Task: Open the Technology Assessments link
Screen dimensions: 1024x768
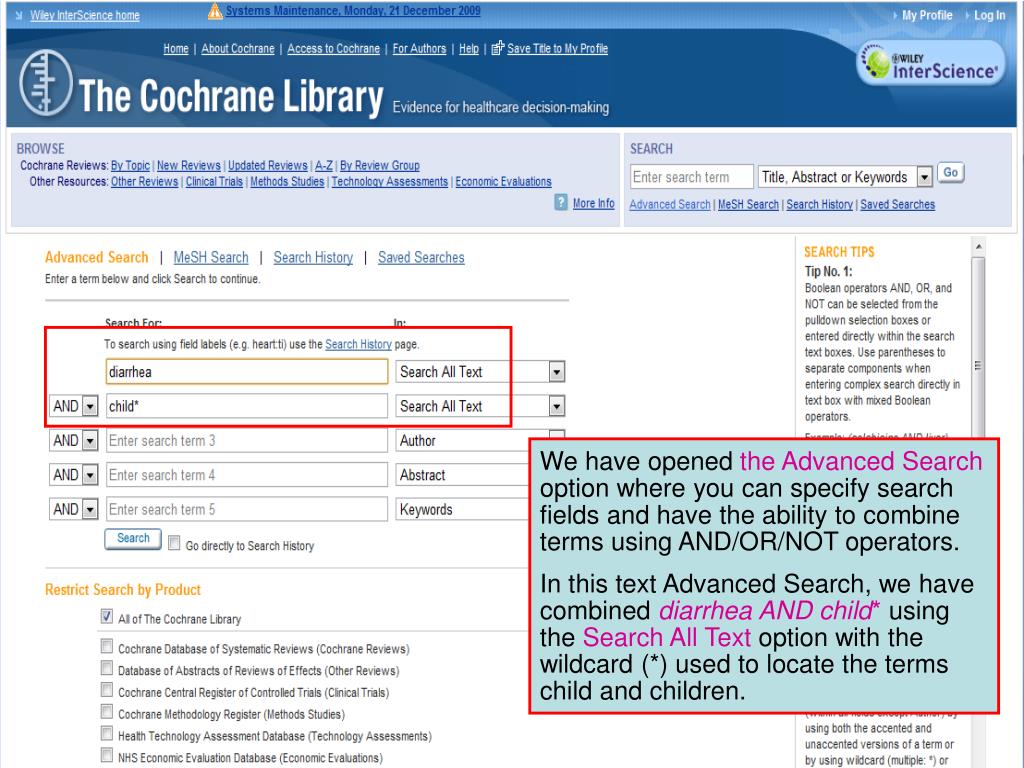Action: coord(390,182)
